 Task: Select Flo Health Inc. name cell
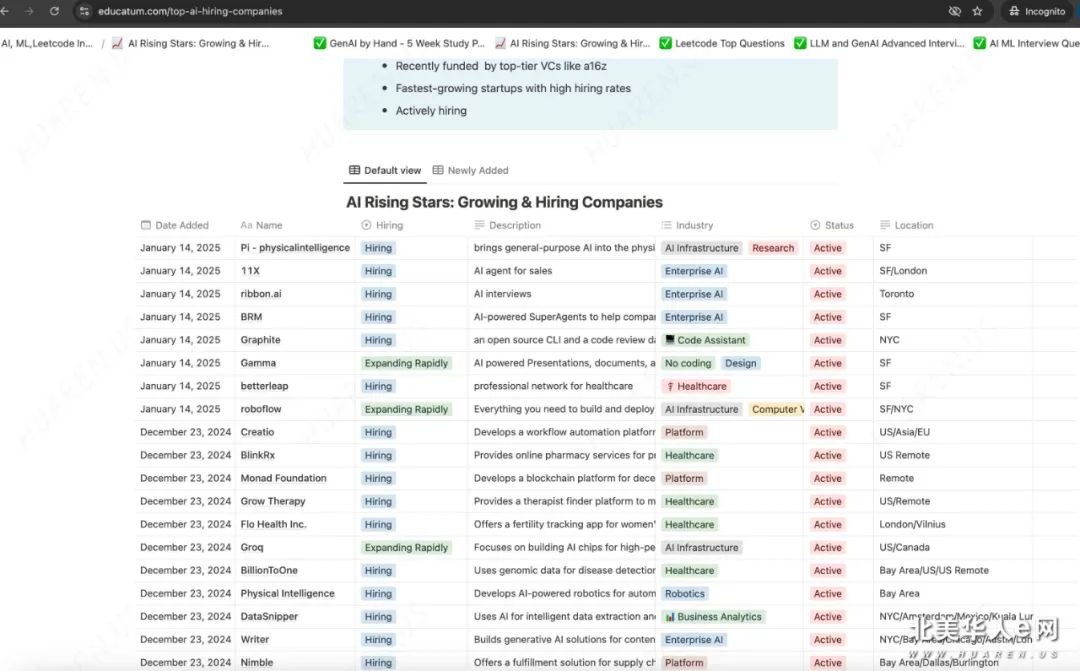(273, 524)
